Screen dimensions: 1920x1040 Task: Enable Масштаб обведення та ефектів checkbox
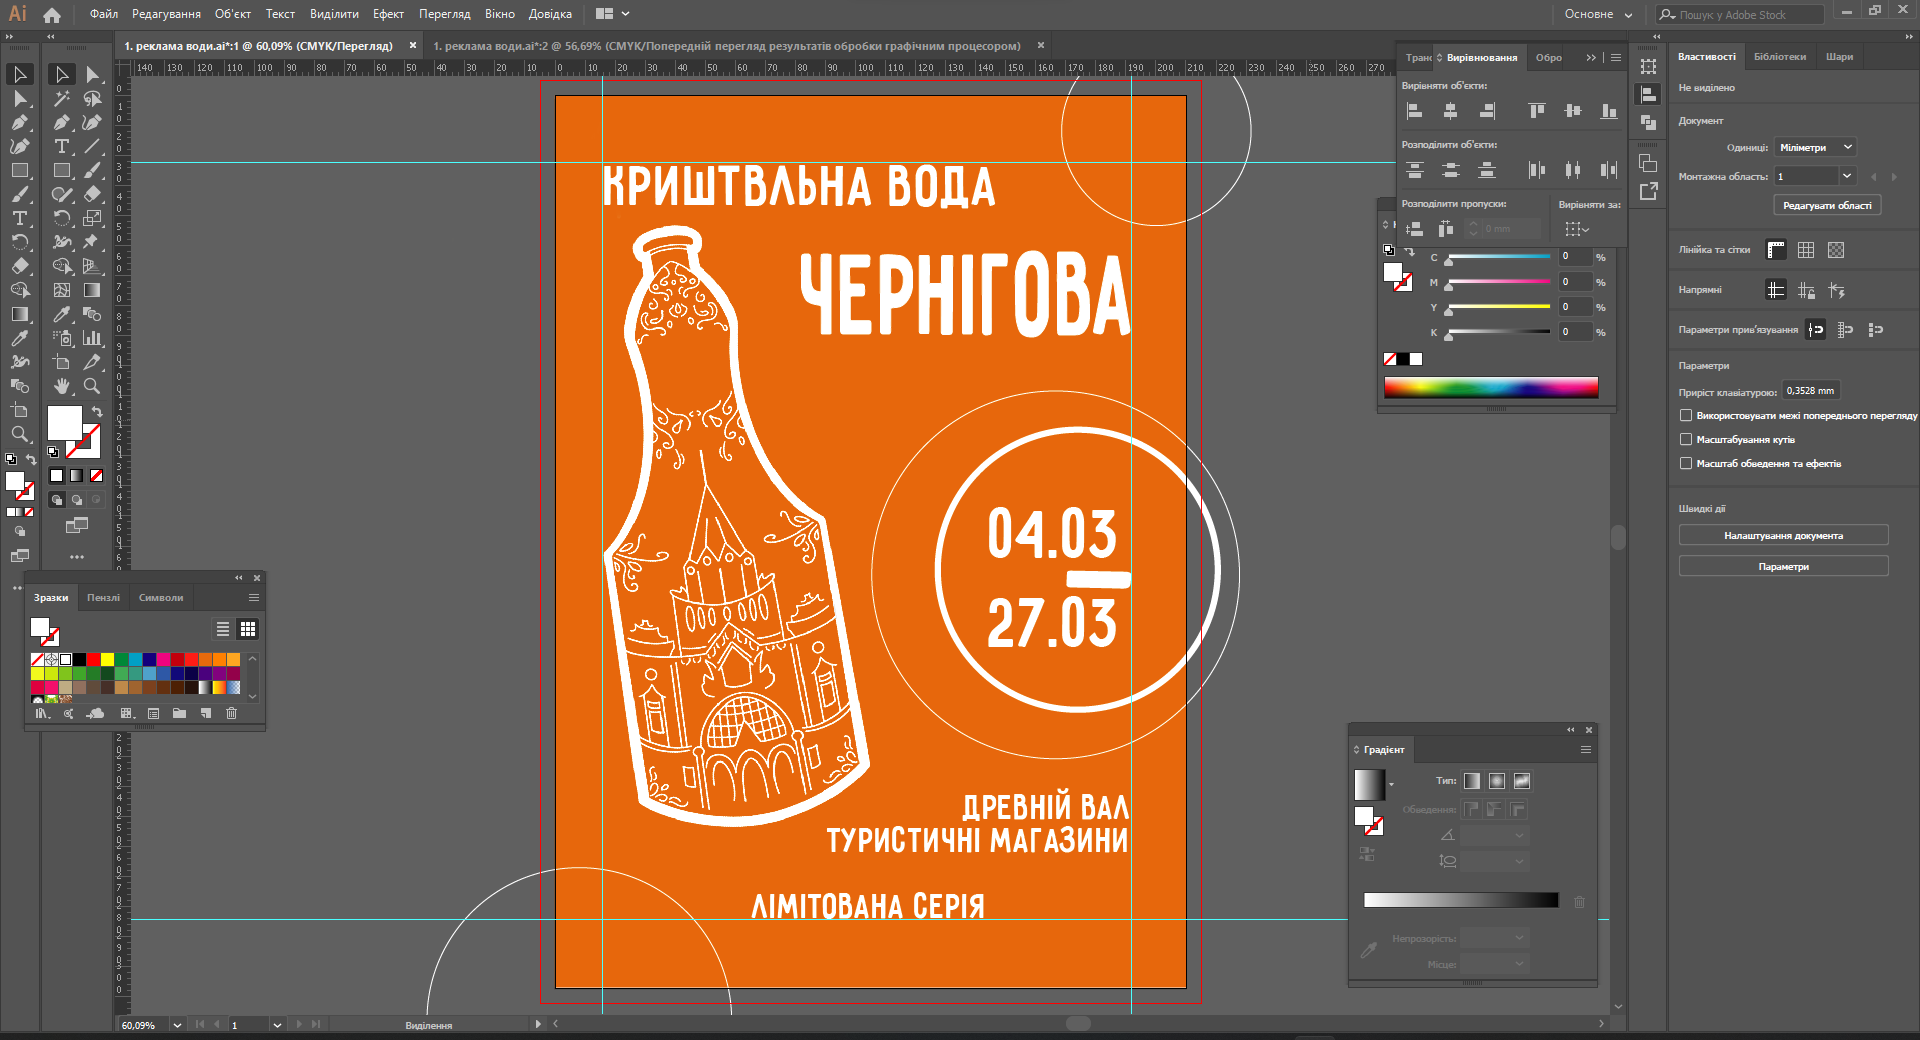coord(1686,463)
